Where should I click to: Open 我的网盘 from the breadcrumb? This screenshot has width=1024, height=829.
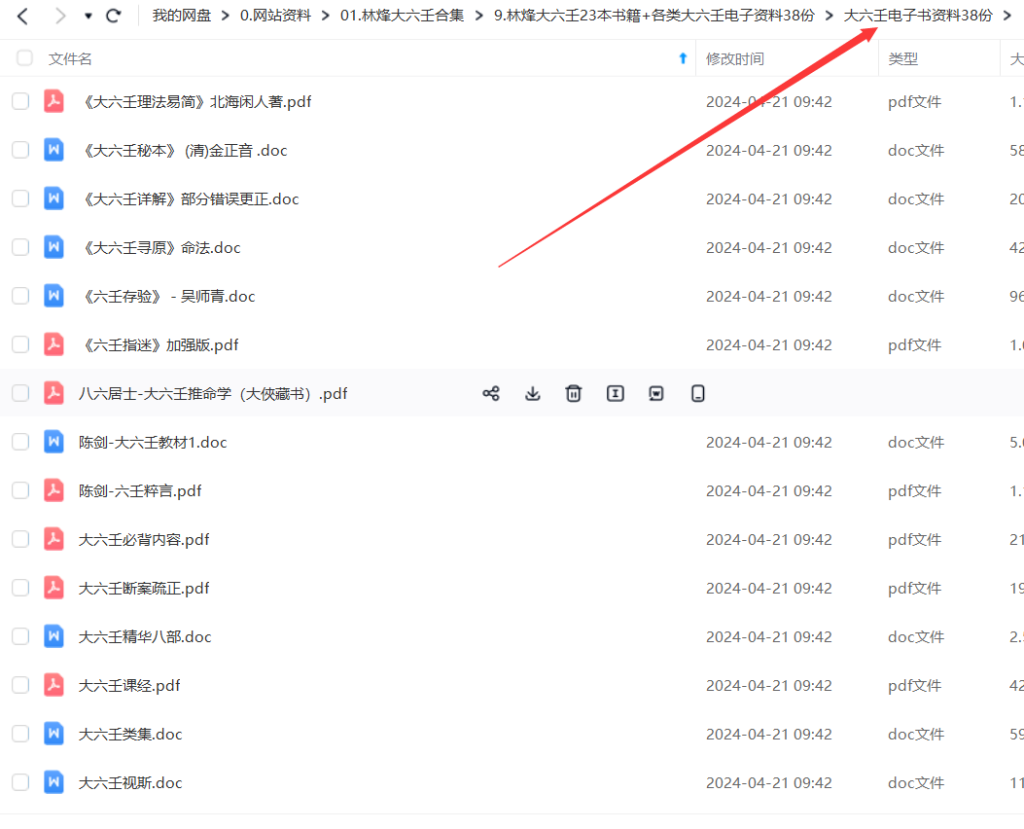[x=181, y=16]
